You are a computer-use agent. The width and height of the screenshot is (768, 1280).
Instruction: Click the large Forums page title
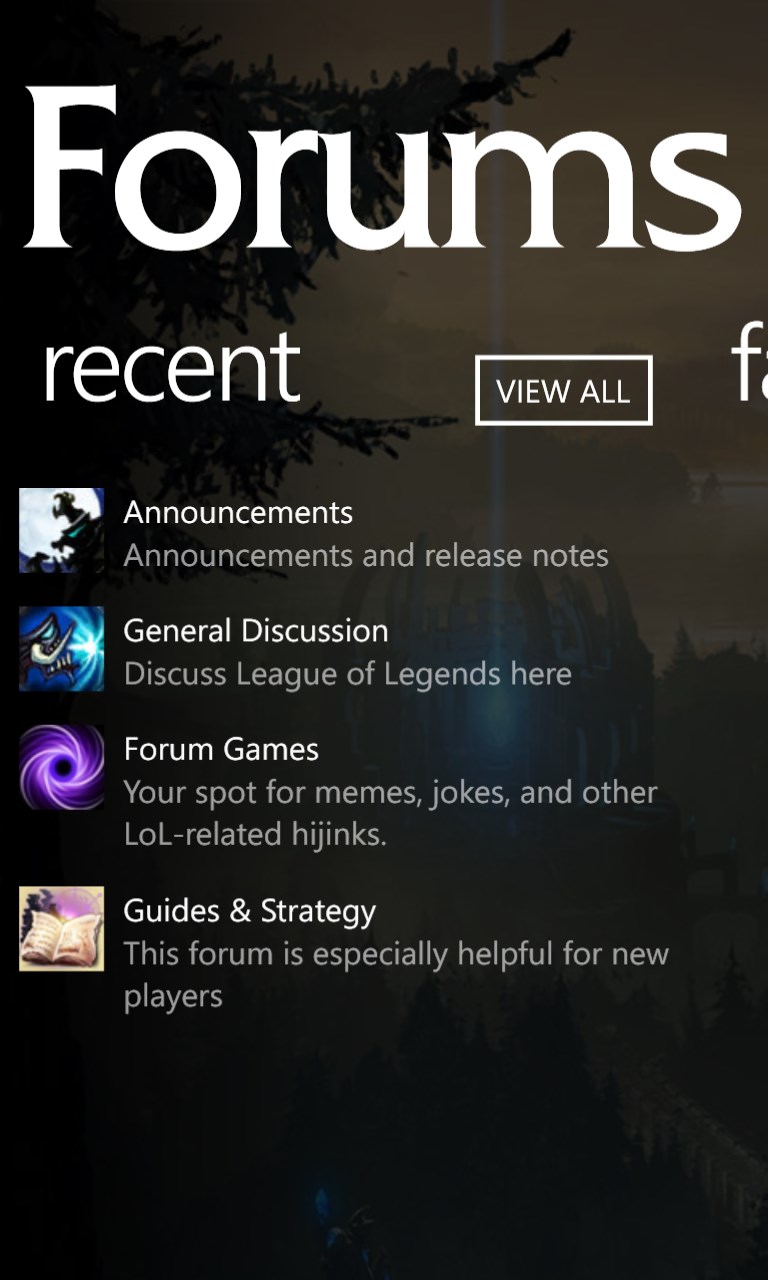382,168
